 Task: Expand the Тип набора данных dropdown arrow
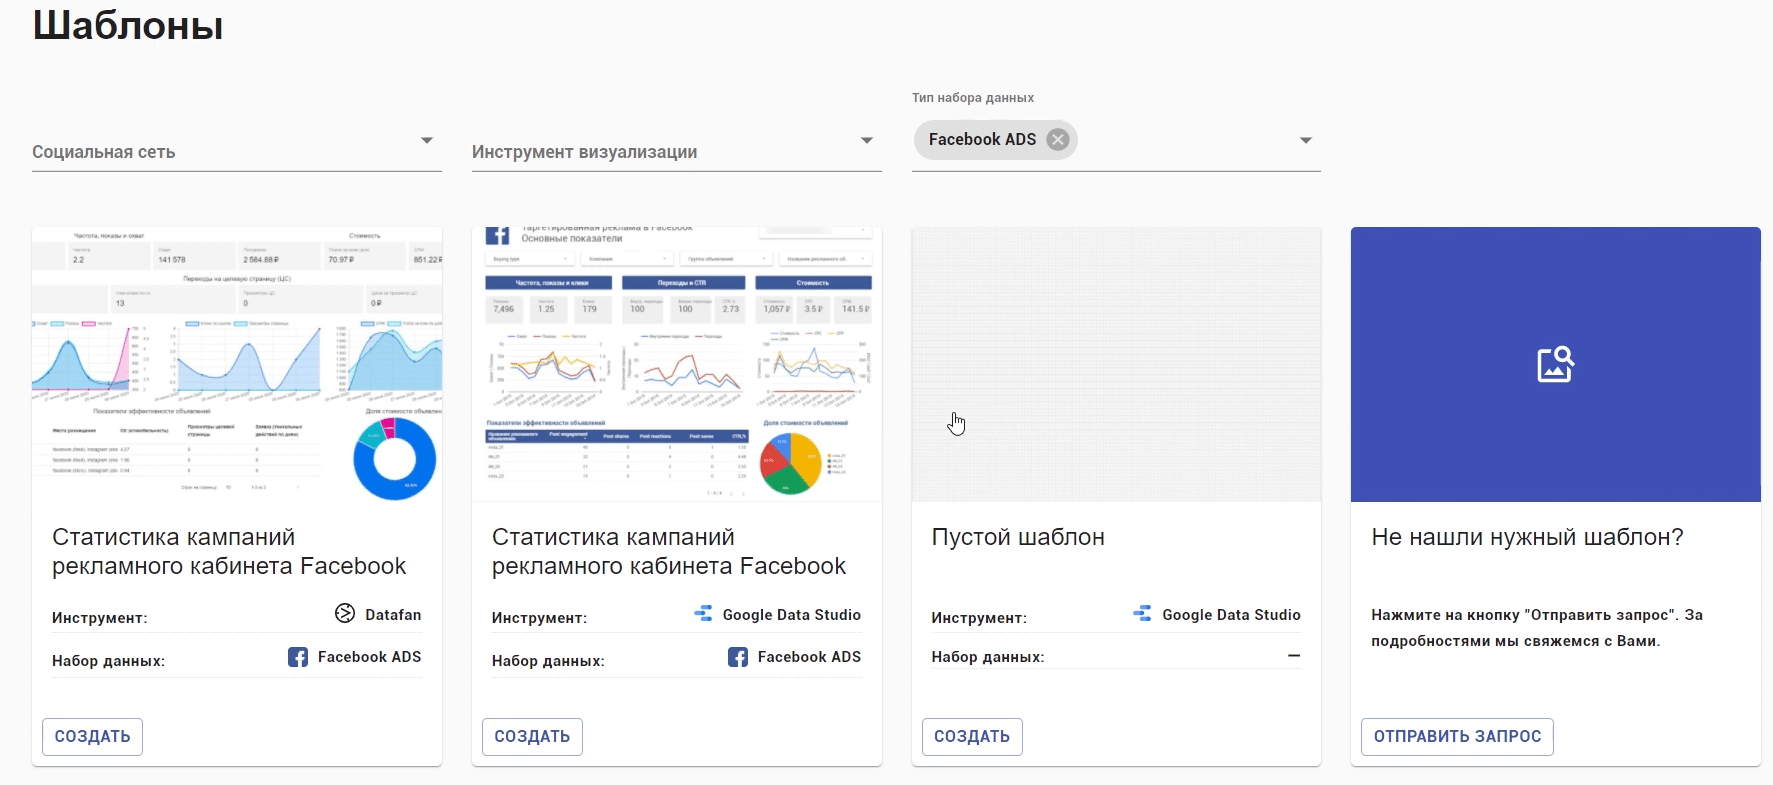coord(1306,140)
